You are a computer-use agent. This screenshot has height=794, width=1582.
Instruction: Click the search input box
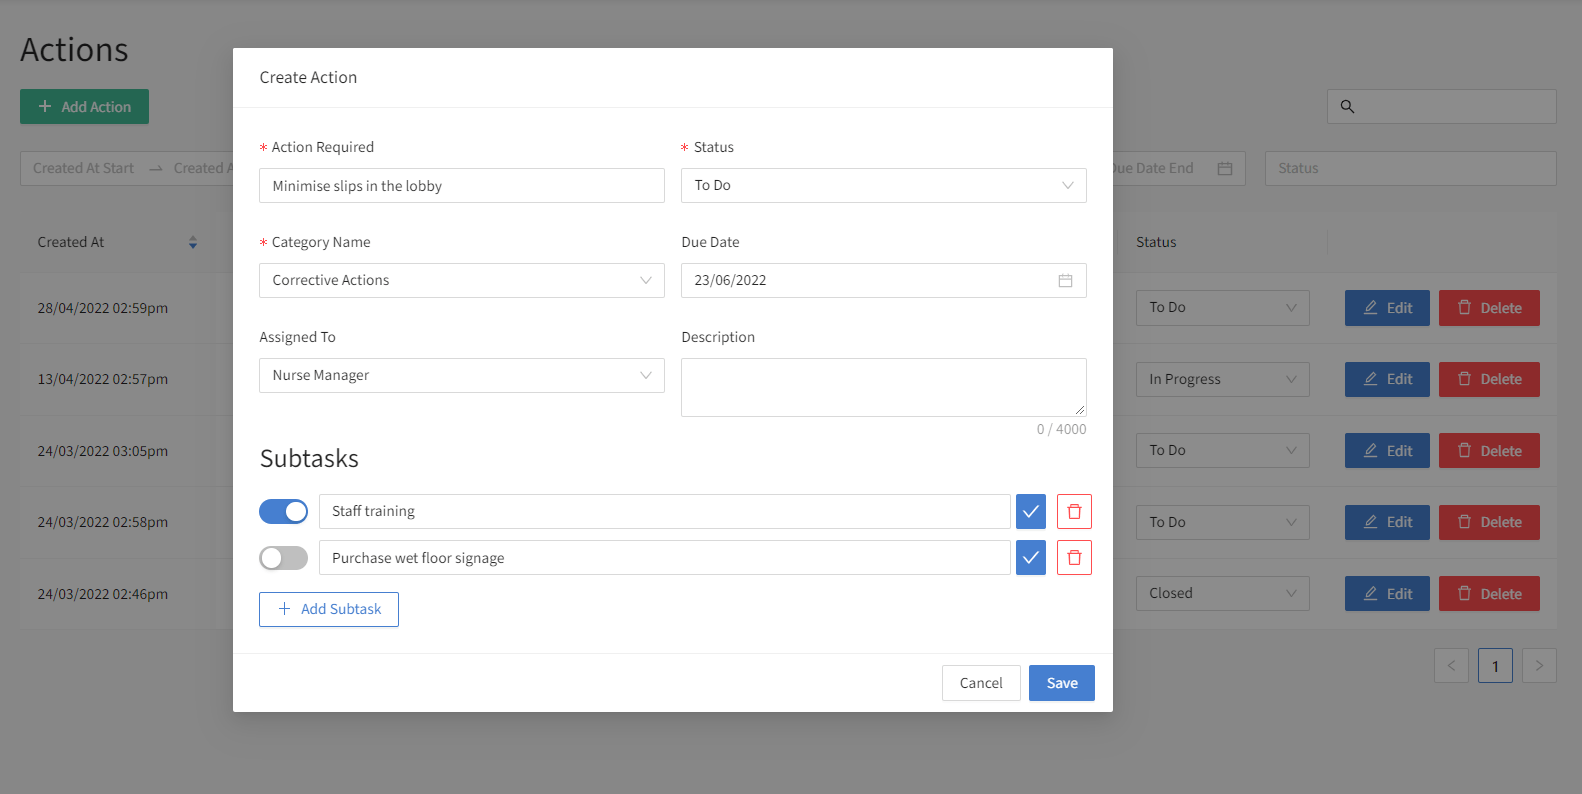tap(1442, 107)
